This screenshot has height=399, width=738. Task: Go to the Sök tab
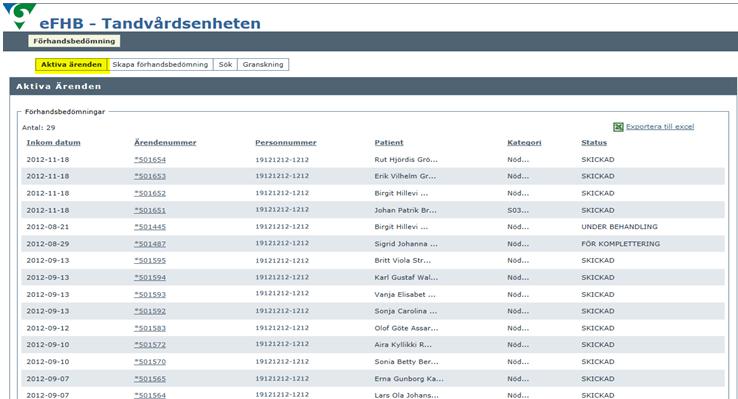point(225,64)
